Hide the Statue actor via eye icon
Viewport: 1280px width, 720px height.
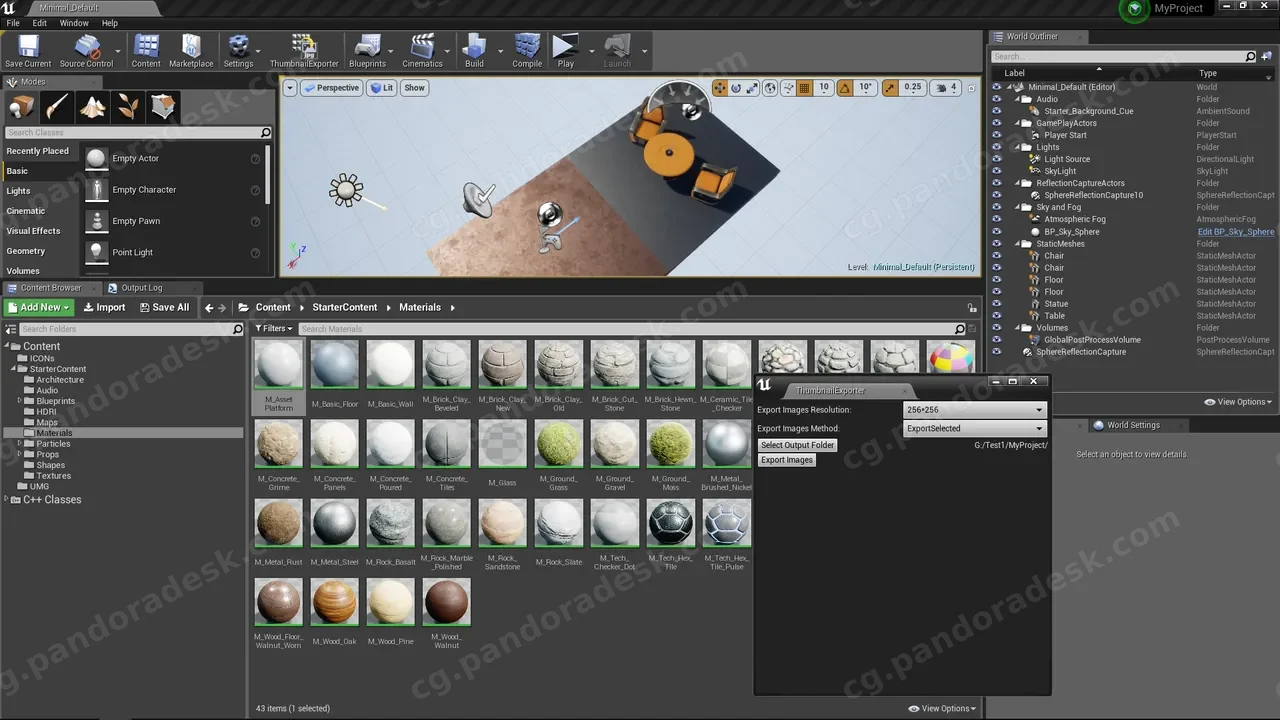pyautogui.click(x=996, y=304)
